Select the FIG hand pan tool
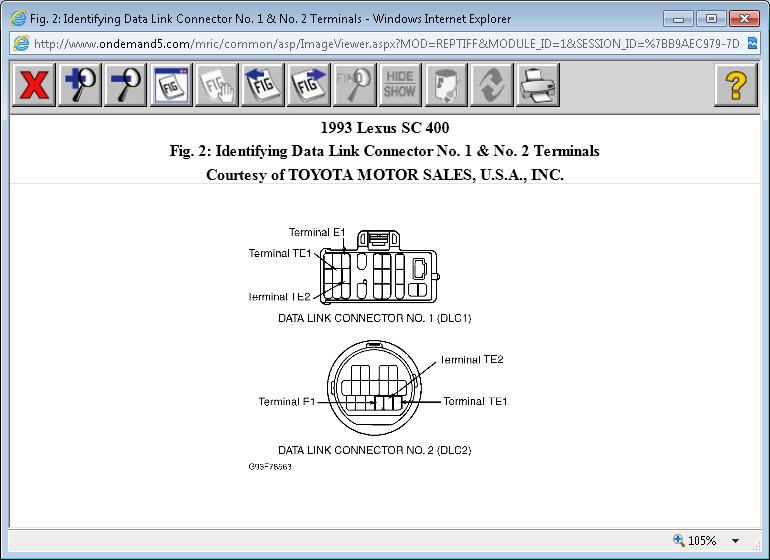The height and width of the screenshot is (560, 770). 217,85
